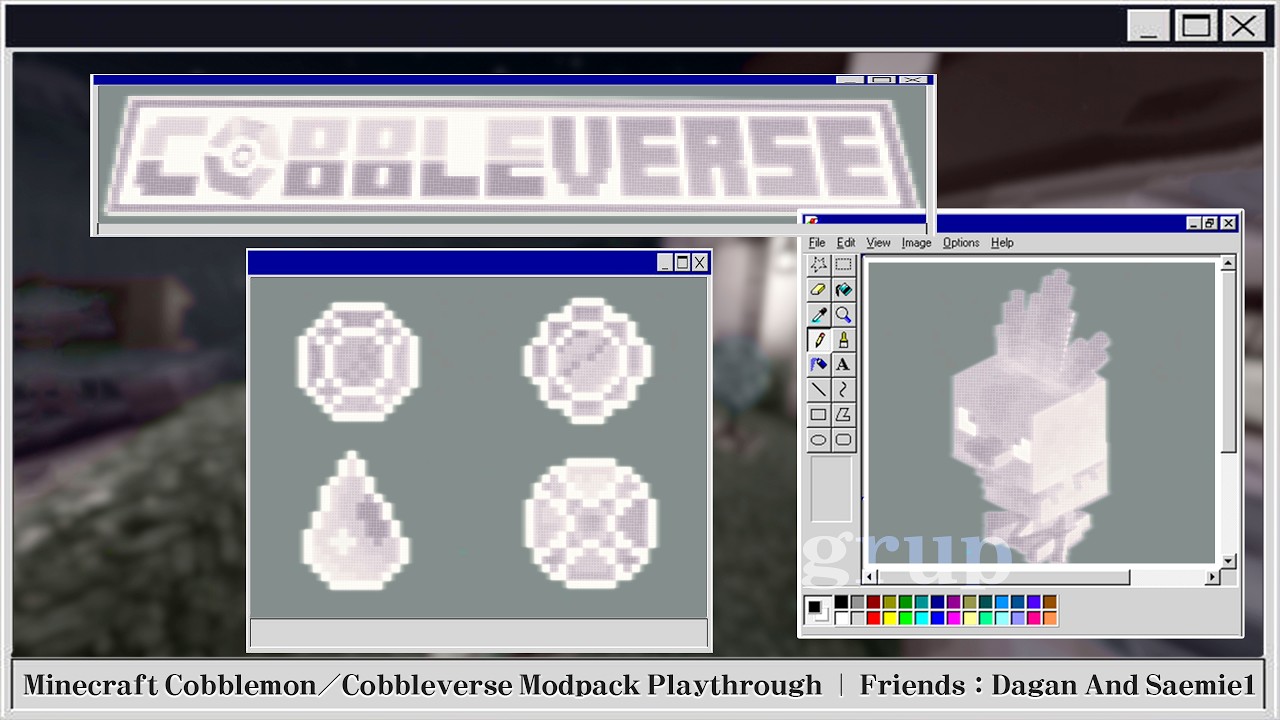Pick the Eraser tool in Paint
1280x720 pixels.
819,290
